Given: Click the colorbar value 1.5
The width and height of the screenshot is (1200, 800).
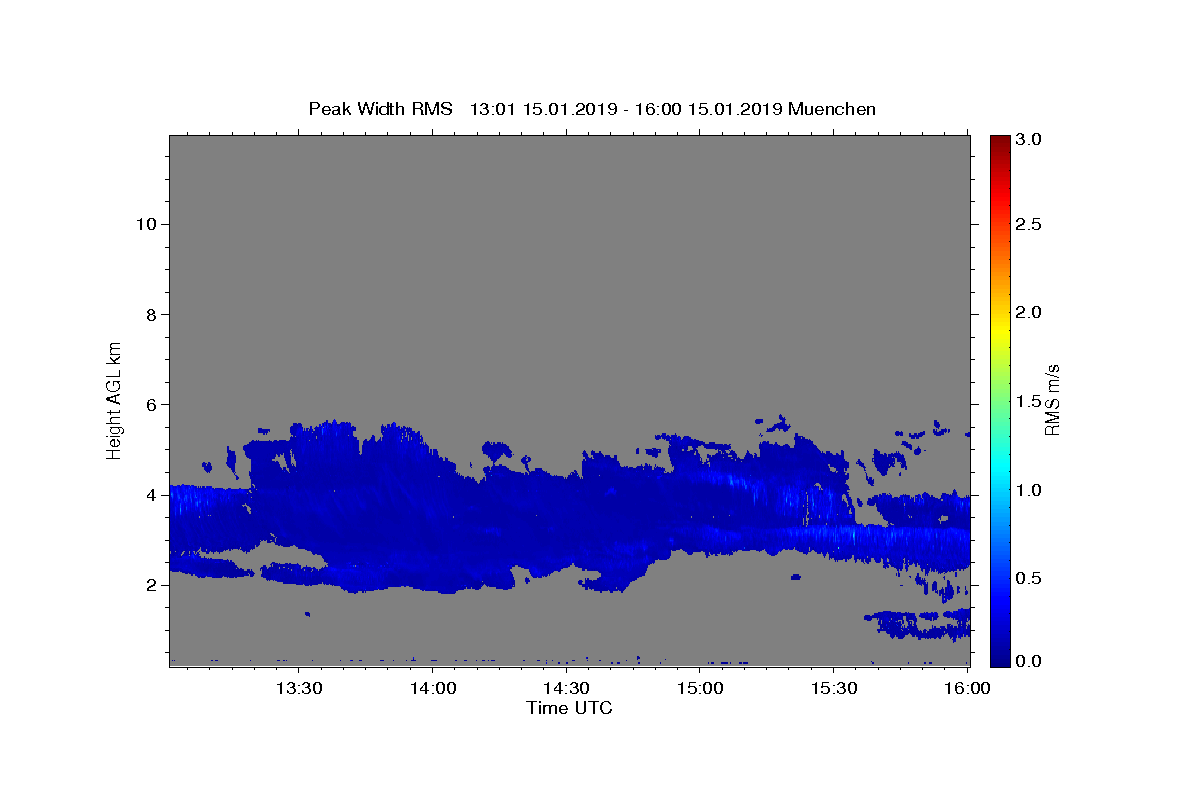Looking at the screenshot, I should pos(1030,401).
